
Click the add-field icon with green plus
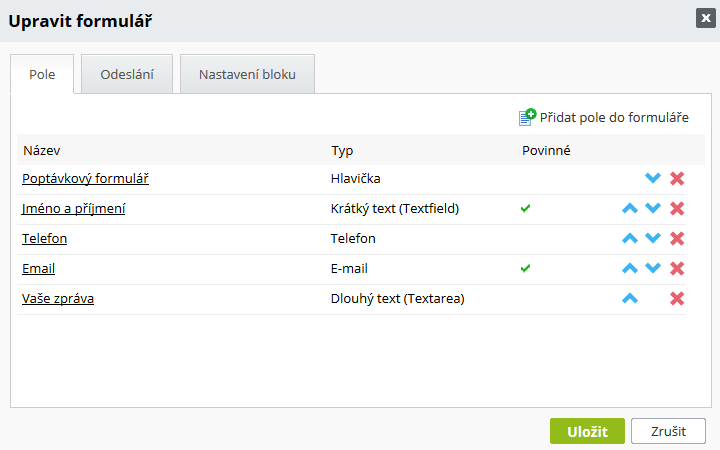pyautogui.click(x=527, y=117)
